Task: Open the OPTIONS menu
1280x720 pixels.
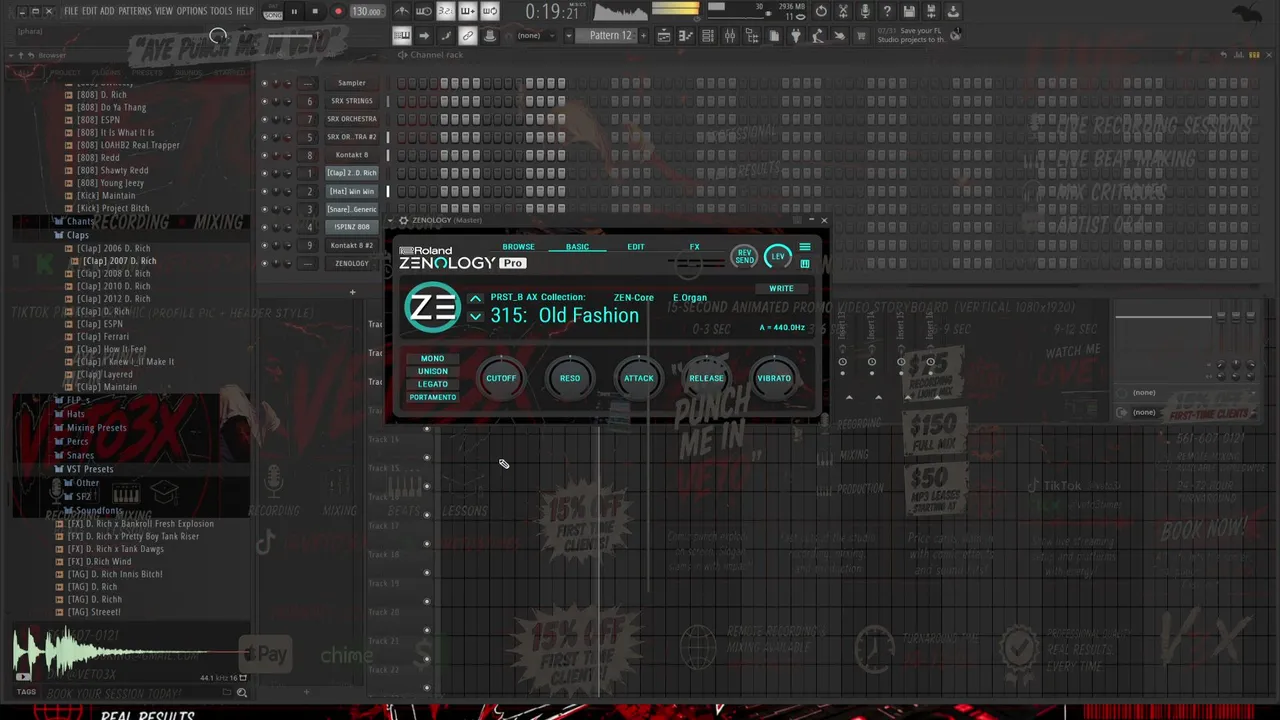Action: (x=192, y=11)
